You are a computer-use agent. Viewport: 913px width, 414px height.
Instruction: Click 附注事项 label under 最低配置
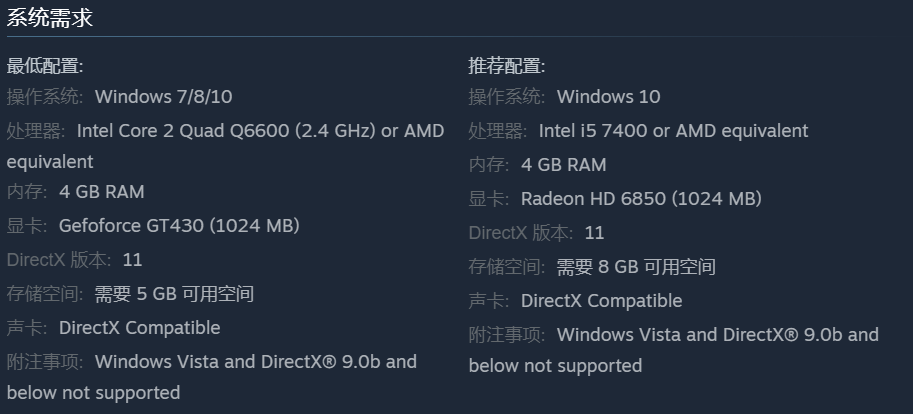point(45,361)
